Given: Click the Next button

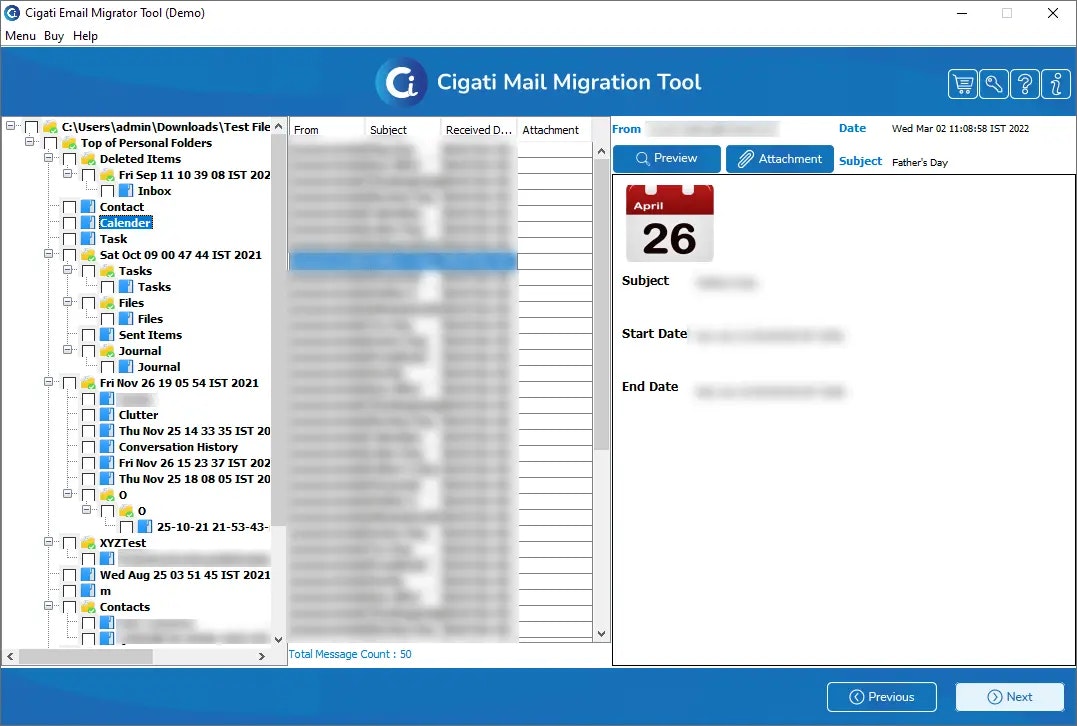Looking at the screenshot, I should (1010, 696).
